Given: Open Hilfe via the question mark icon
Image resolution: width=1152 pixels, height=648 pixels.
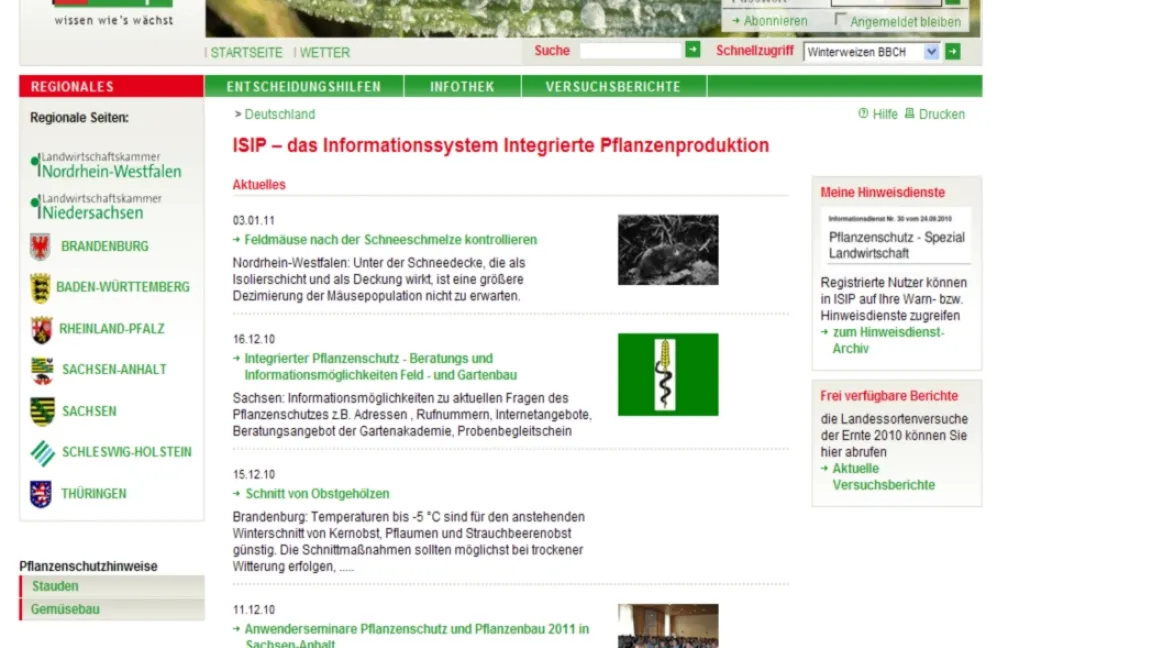Looking at the screenshot, I should (x=862, y=114).
